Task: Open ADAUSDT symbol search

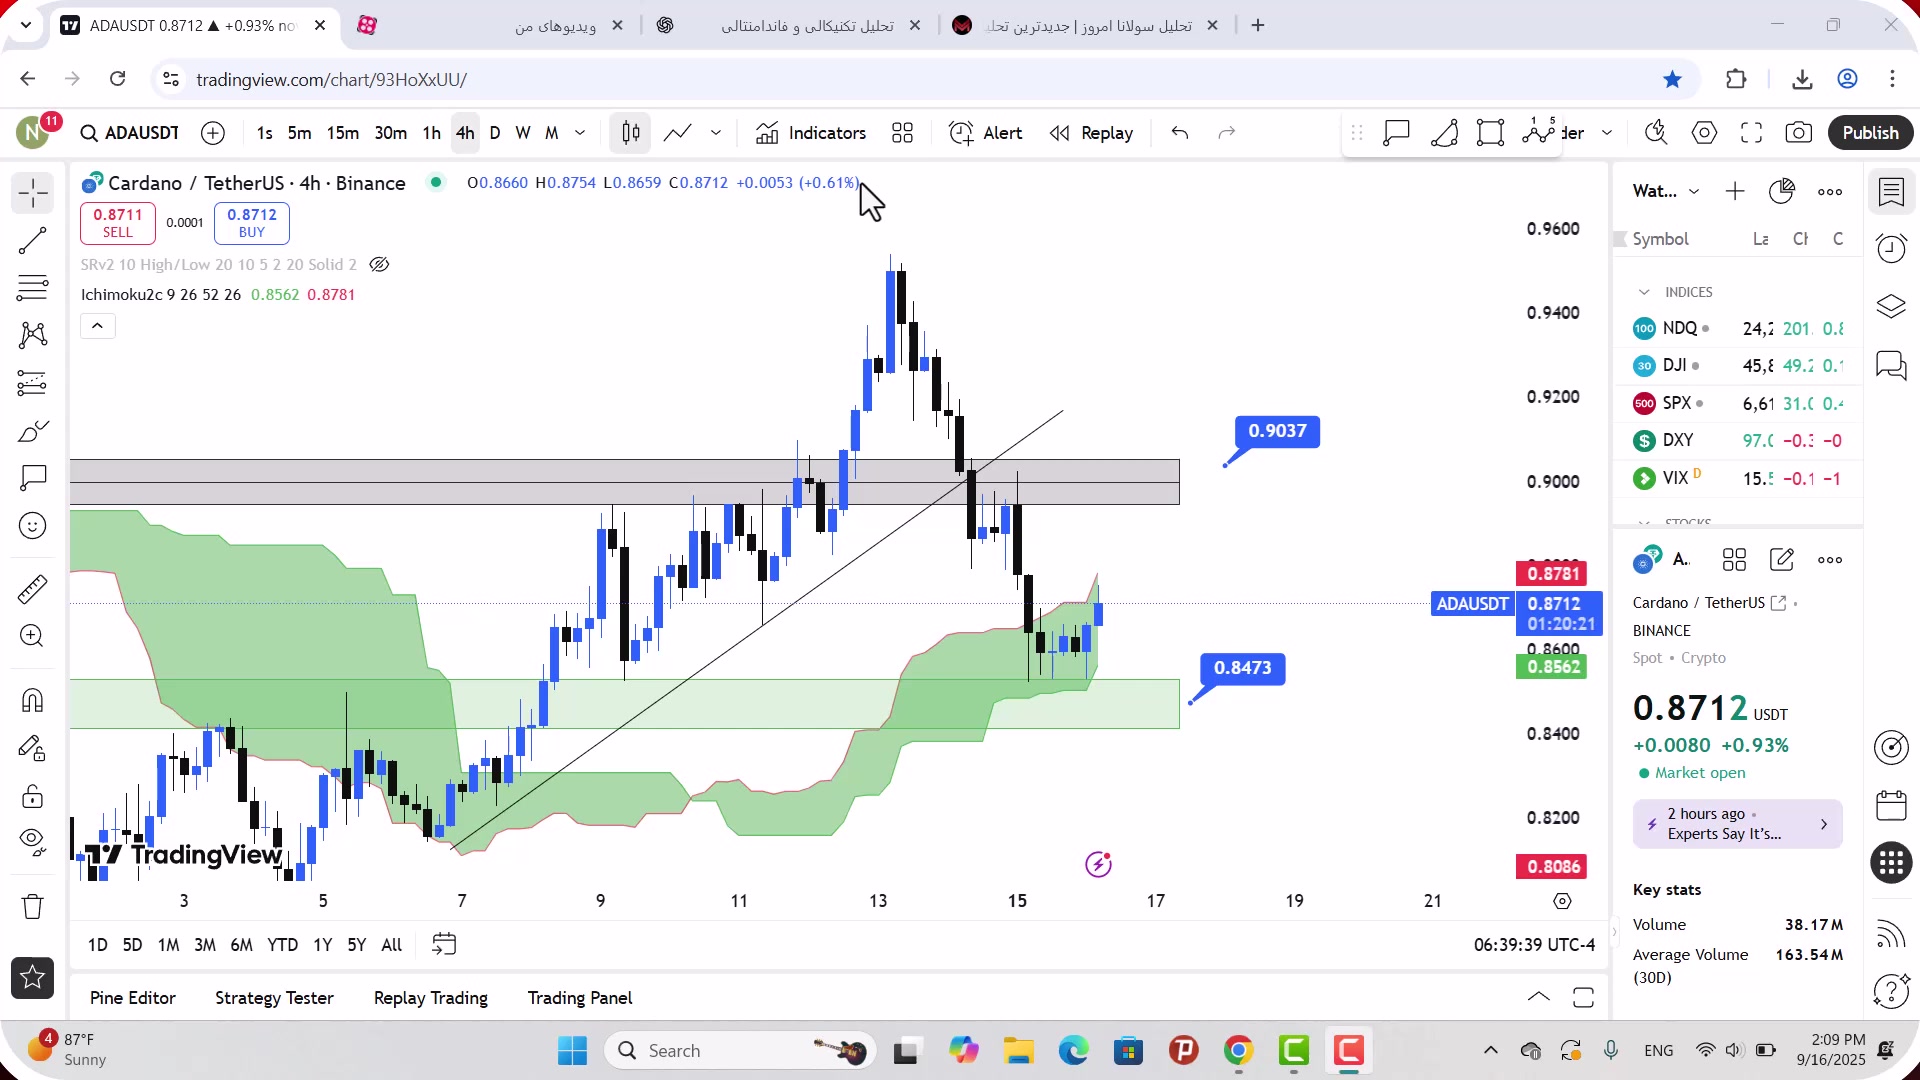Action: click(x=130, y=133)
